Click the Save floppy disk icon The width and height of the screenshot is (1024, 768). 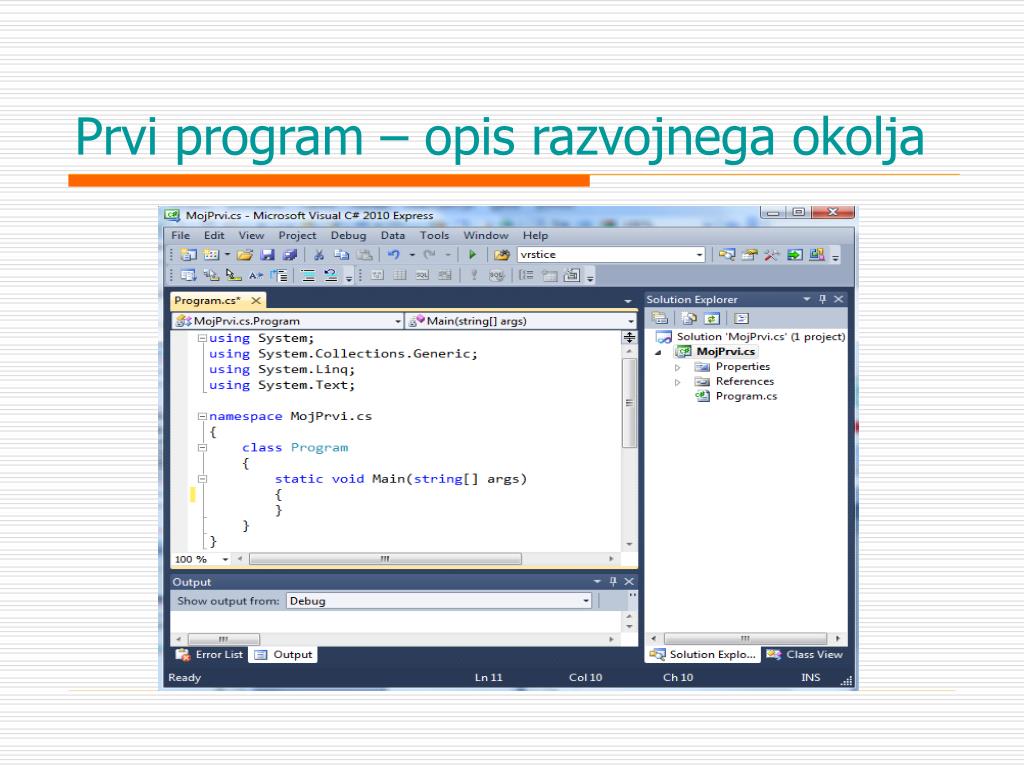pyautogui.click(x=267, y=255)
